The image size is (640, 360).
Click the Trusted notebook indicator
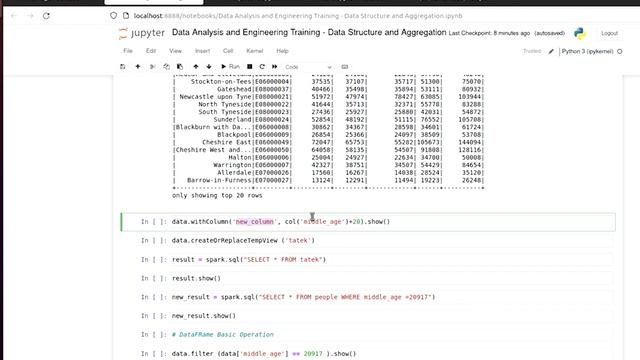(x=532, y=51)
